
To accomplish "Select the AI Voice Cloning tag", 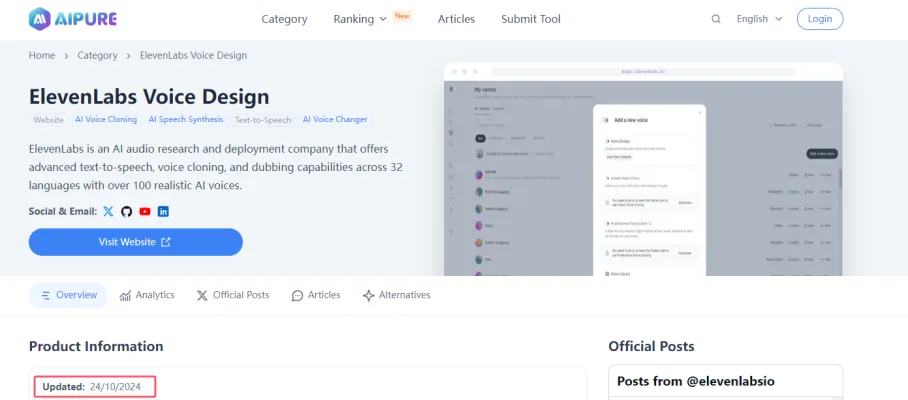I will tap(106, 120).
